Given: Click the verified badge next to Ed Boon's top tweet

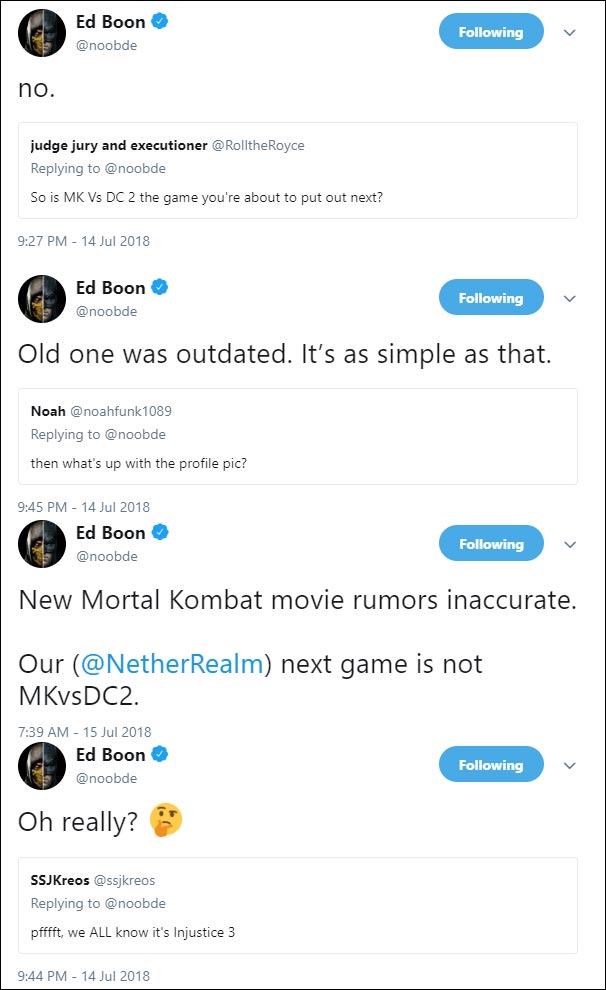Looking at the screenshot, I should 159,21.
